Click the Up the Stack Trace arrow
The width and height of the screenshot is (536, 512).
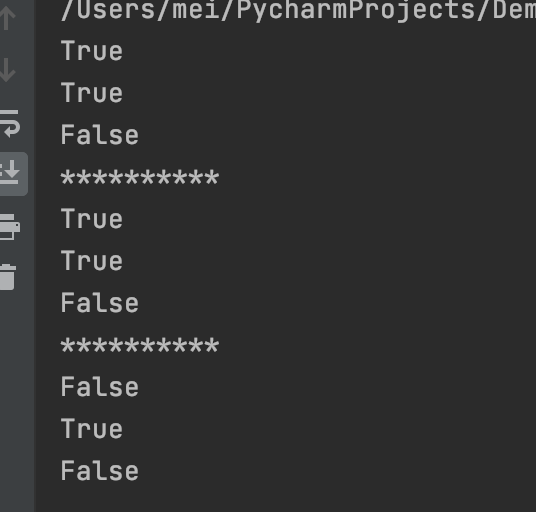point(8,17)
